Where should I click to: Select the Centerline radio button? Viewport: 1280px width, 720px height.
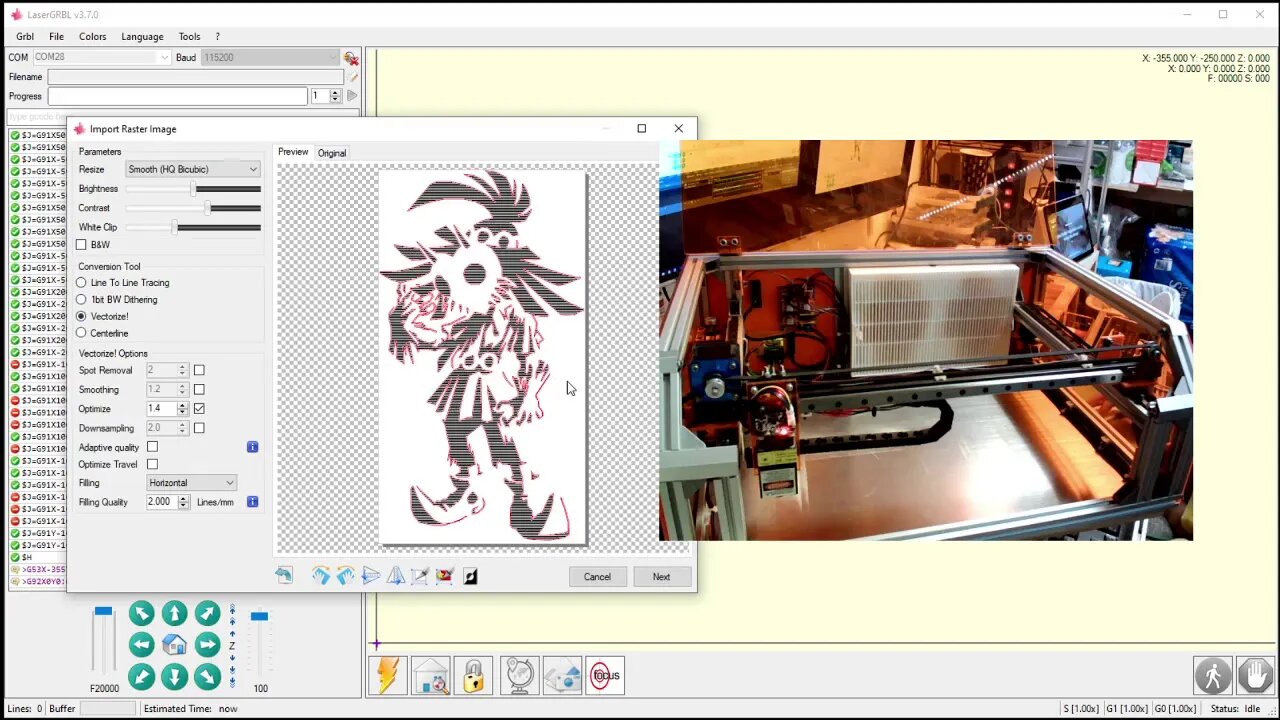coord(81,334)
